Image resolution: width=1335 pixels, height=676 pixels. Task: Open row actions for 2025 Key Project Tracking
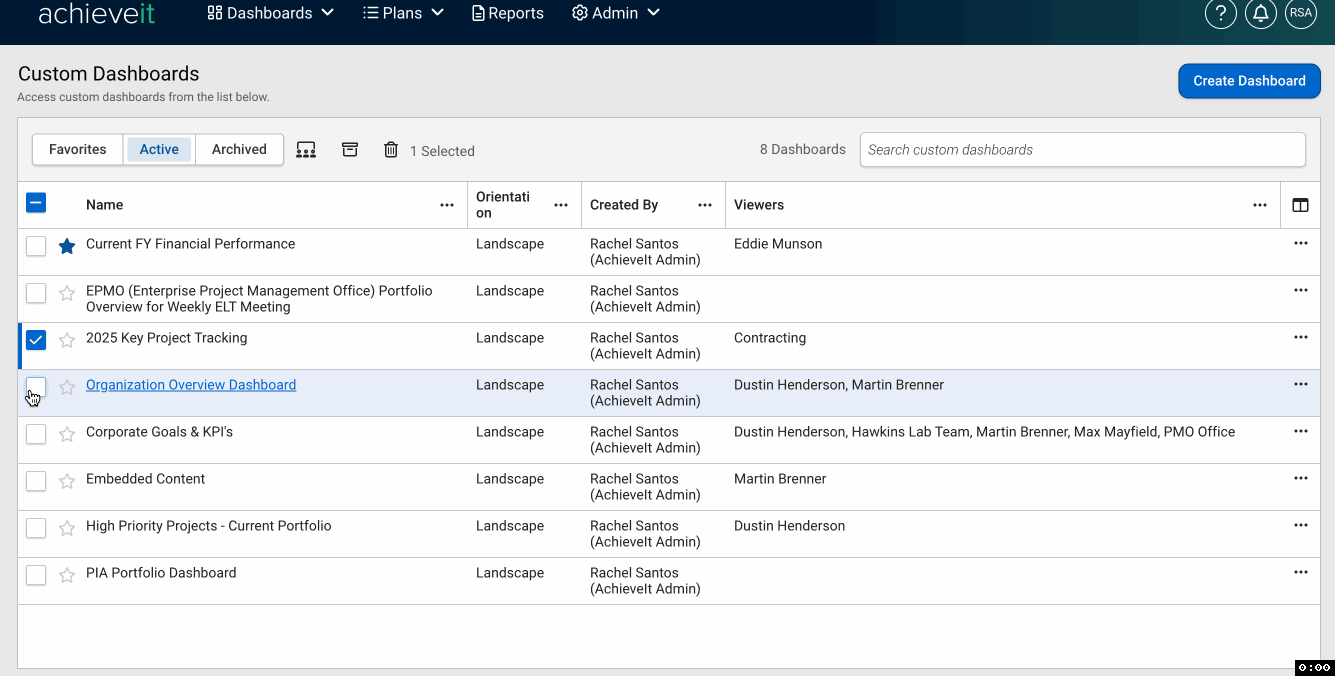1301,337
